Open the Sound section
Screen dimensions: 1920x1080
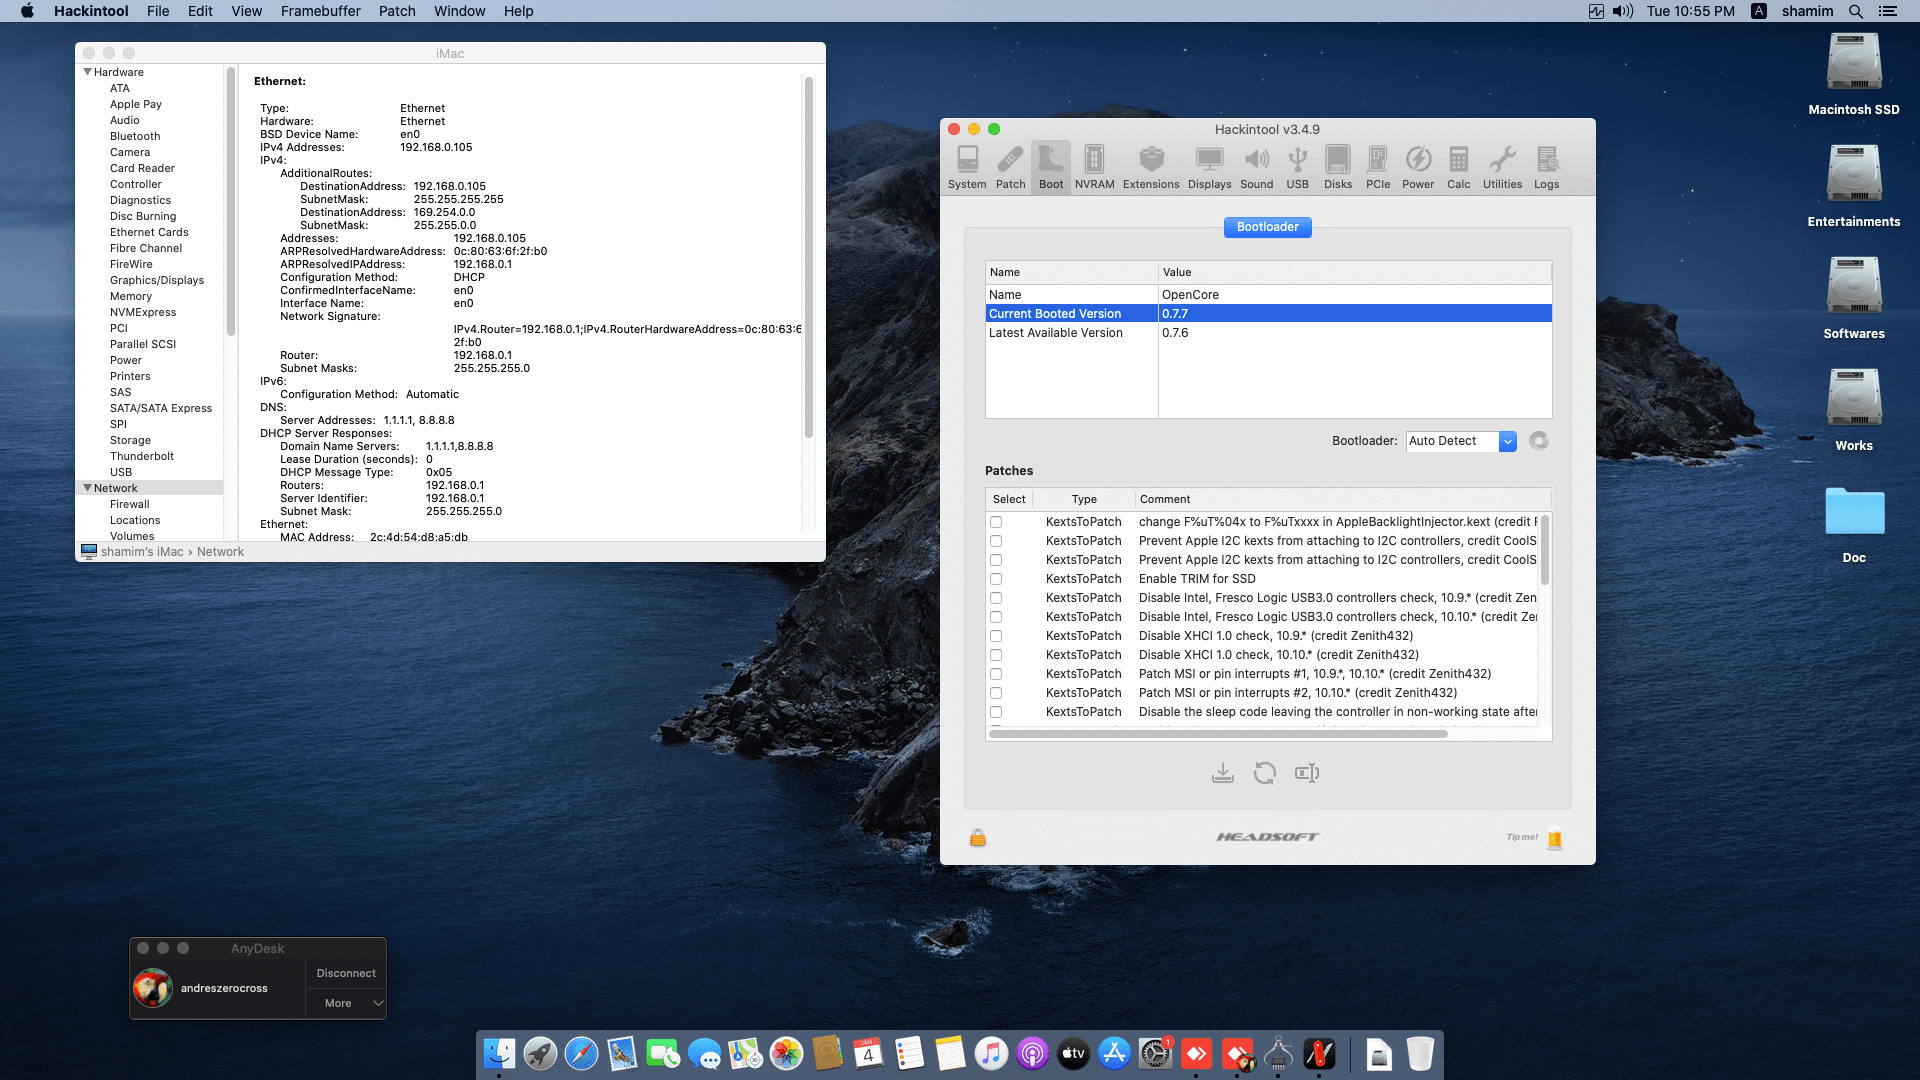[x=1256, y=167]
